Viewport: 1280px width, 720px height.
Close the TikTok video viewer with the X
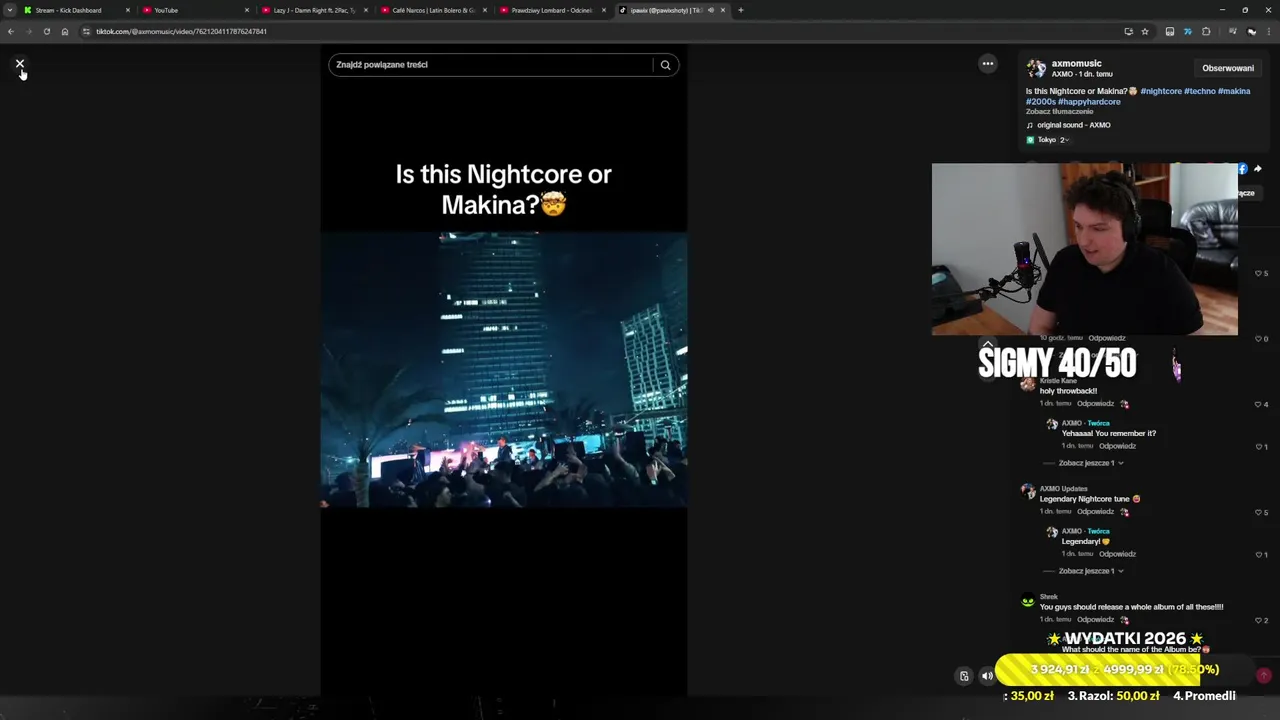(x=19, y=64)
